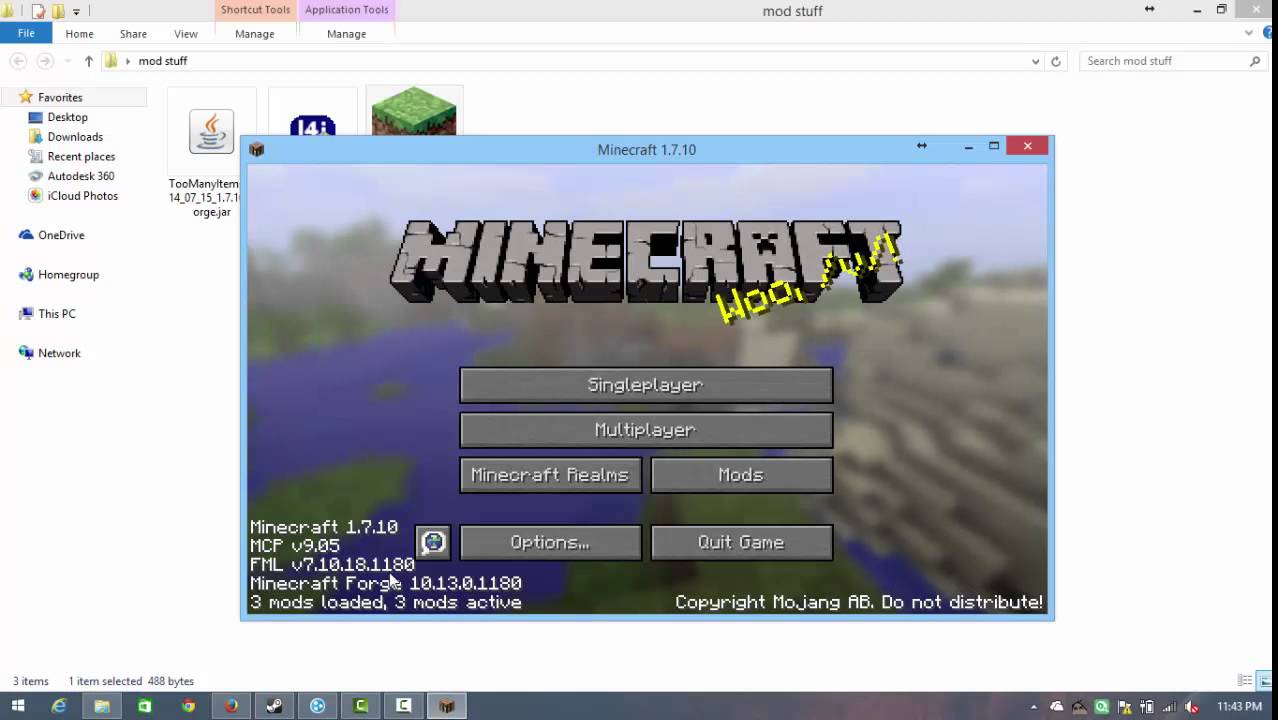Image resolution: width=1278 pixels, height=720 pixels.
Task: Switch to the Home ribbon tab
Action: tap(79, 34)
